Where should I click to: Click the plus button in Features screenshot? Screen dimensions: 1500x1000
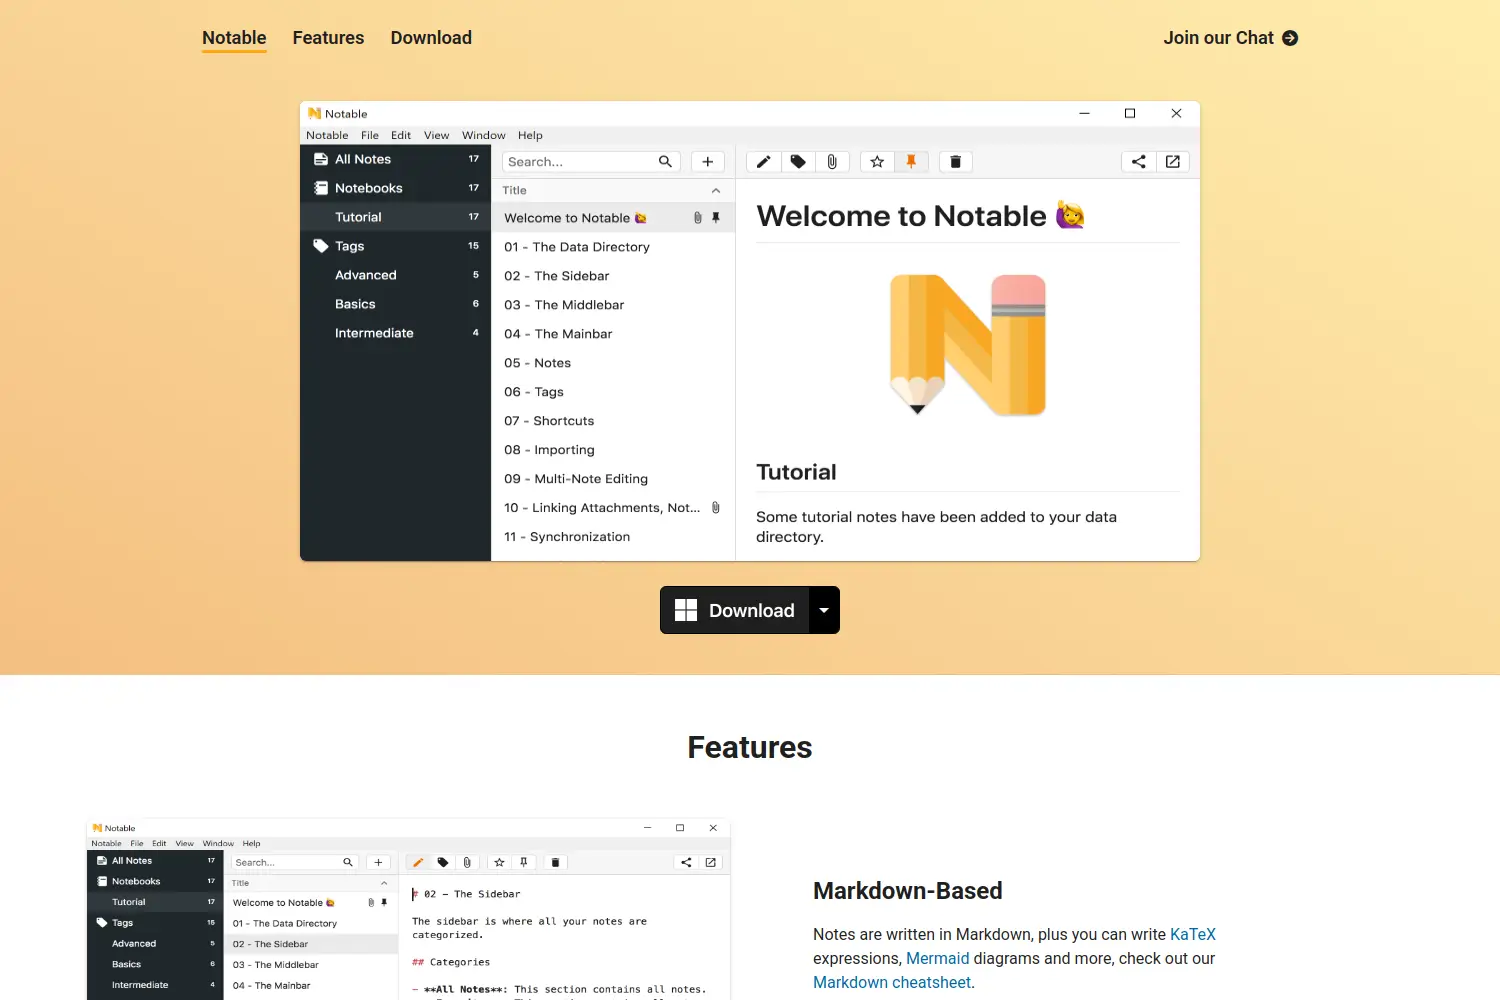378,862
